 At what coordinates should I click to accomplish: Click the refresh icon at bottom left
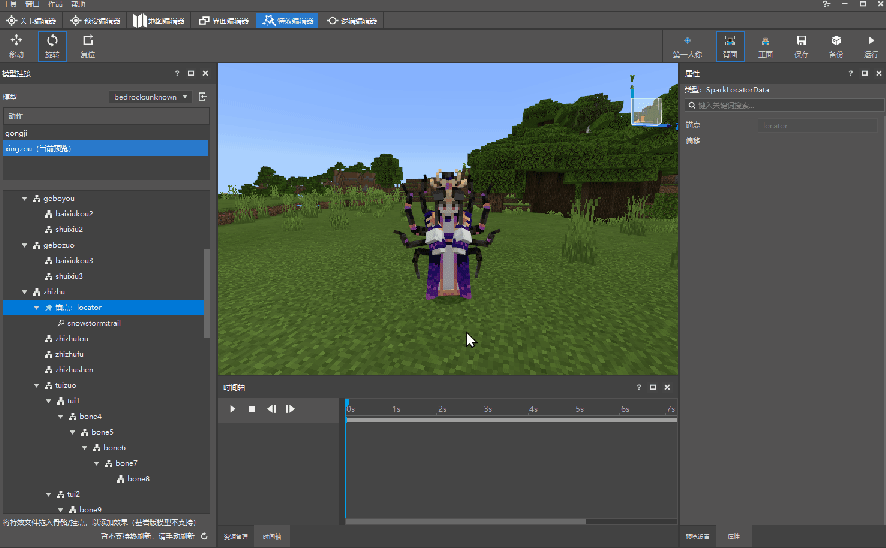tap(204, 536)
